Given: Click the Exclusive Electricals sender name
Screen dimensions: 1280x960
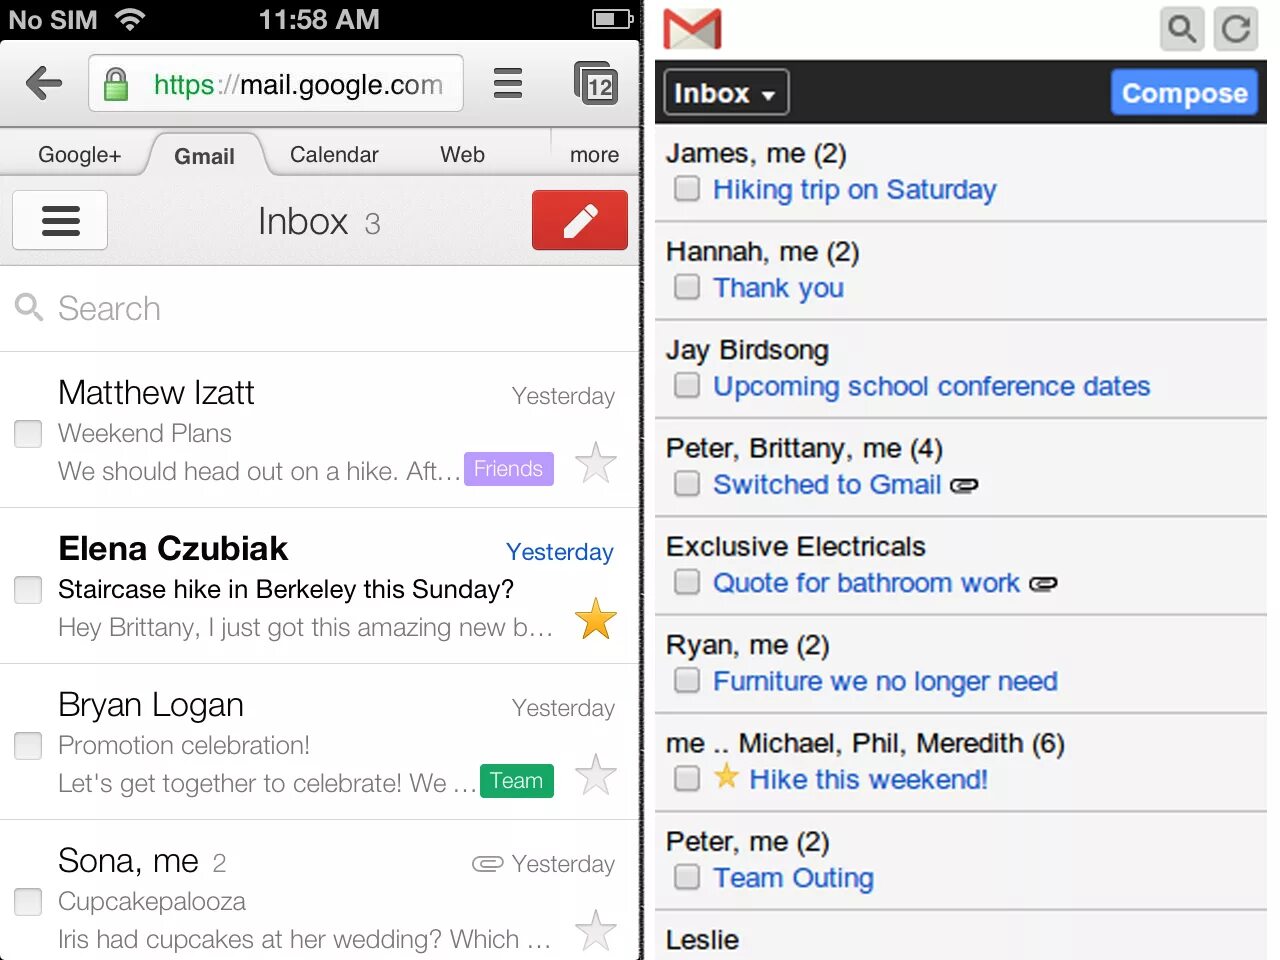Looking at the screenshot, I should 796,546.
